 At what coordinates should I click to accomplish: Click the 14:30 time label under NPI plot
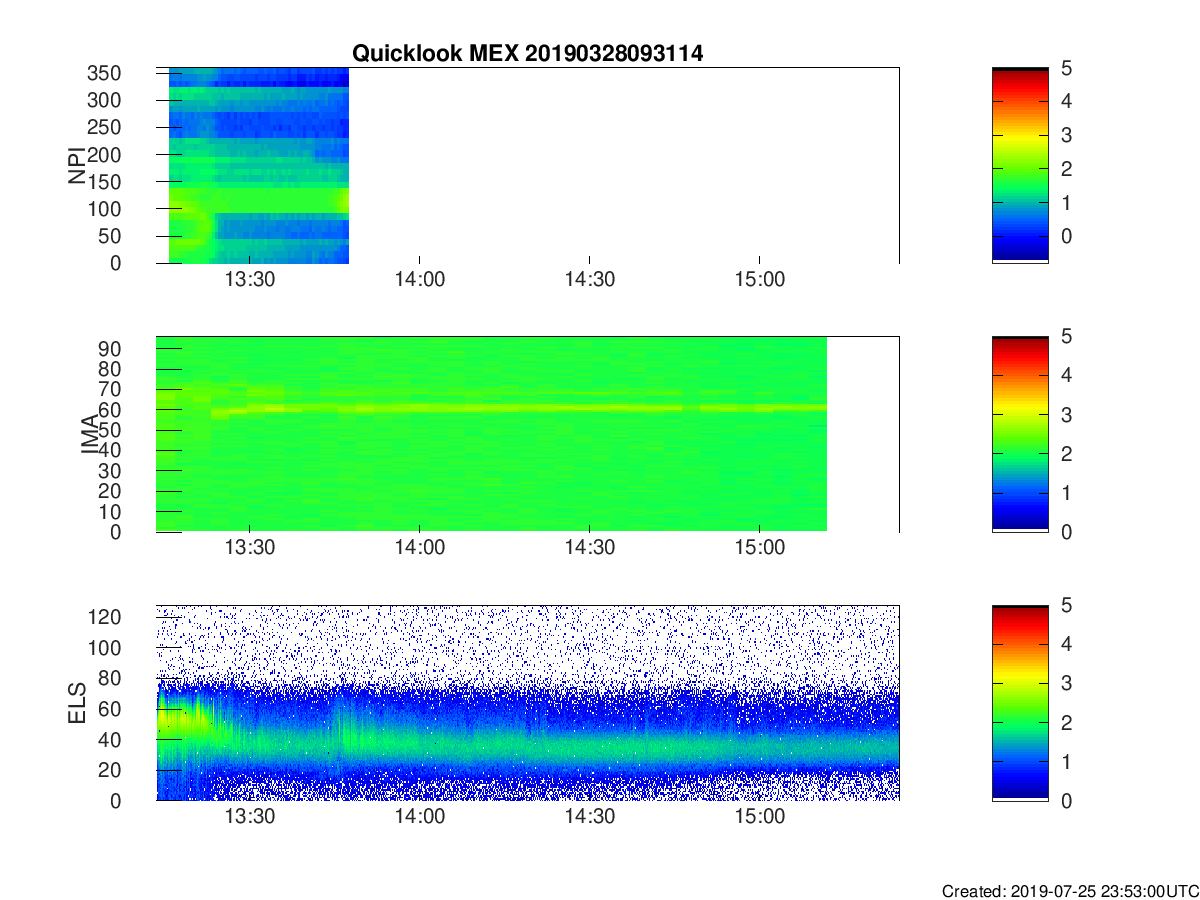(x=589, y=279)
